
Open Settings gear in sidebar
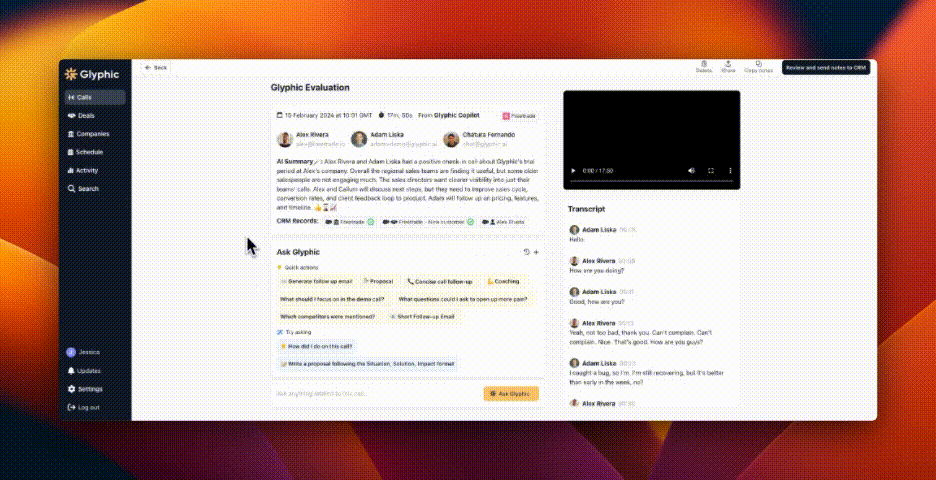point(85,389)
